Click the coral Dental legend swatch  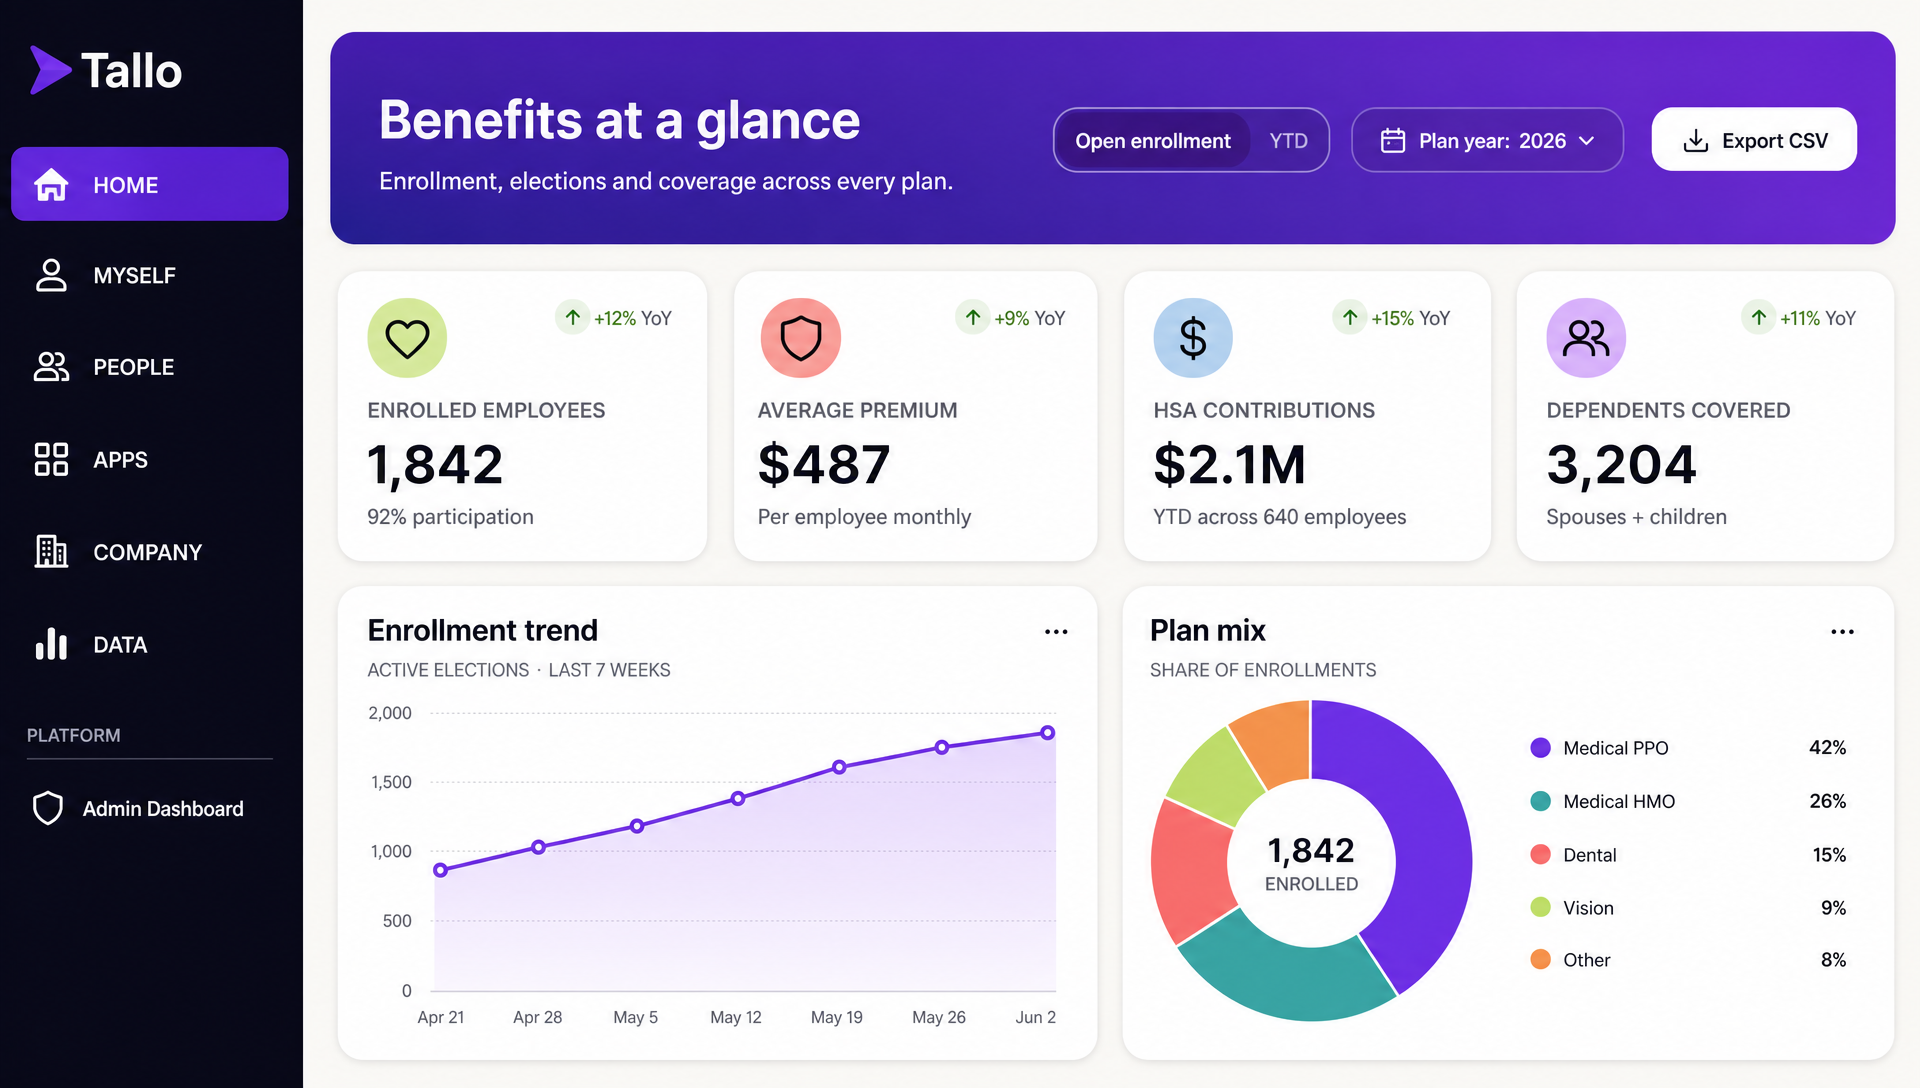1540,855
